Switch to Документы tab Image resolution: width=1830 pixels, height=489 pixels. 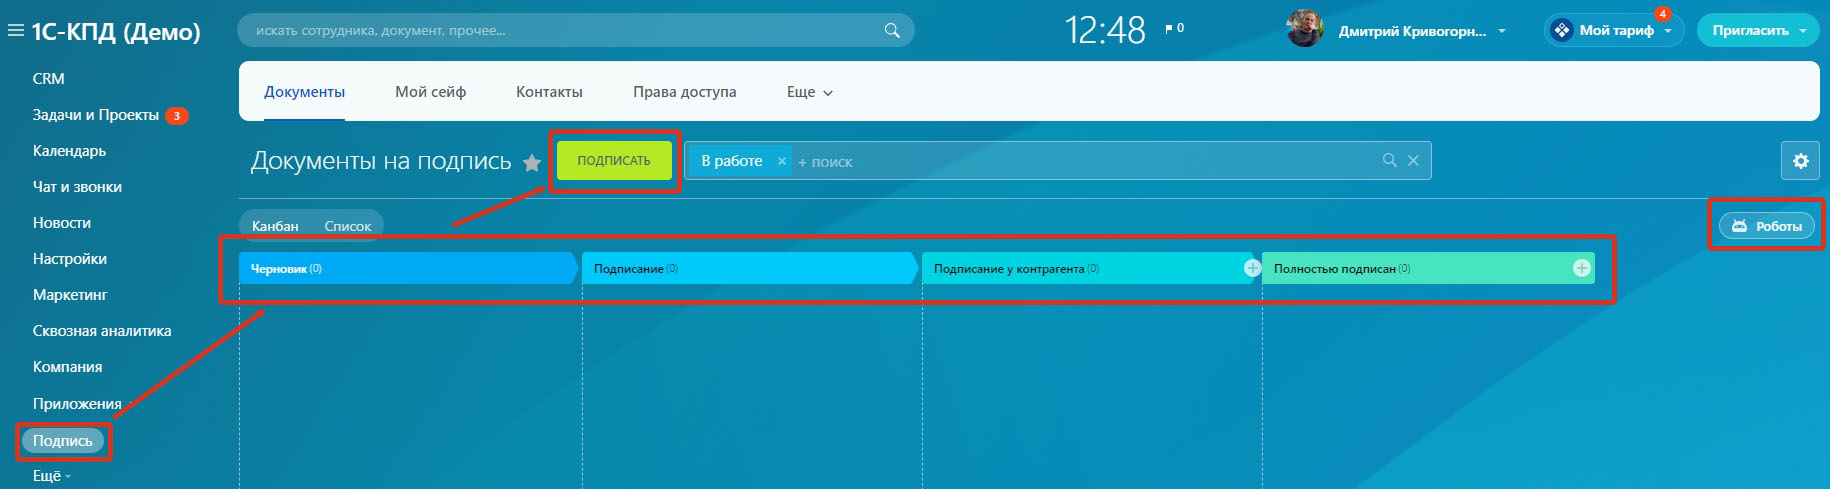[304, 91]
